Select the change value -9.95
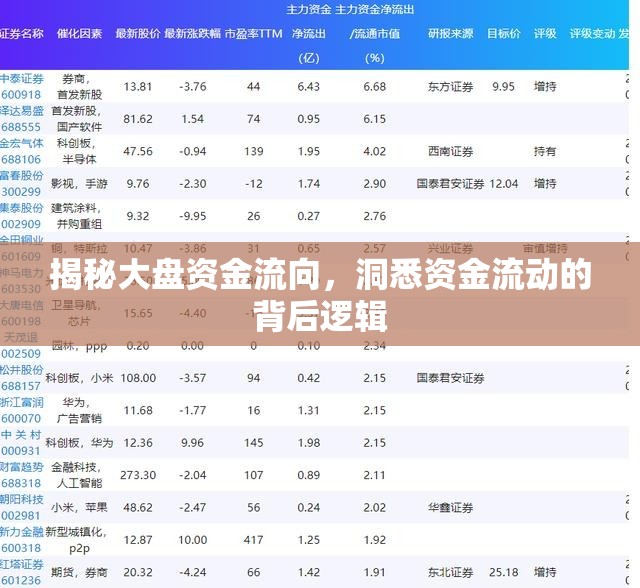 pos(193,216)
